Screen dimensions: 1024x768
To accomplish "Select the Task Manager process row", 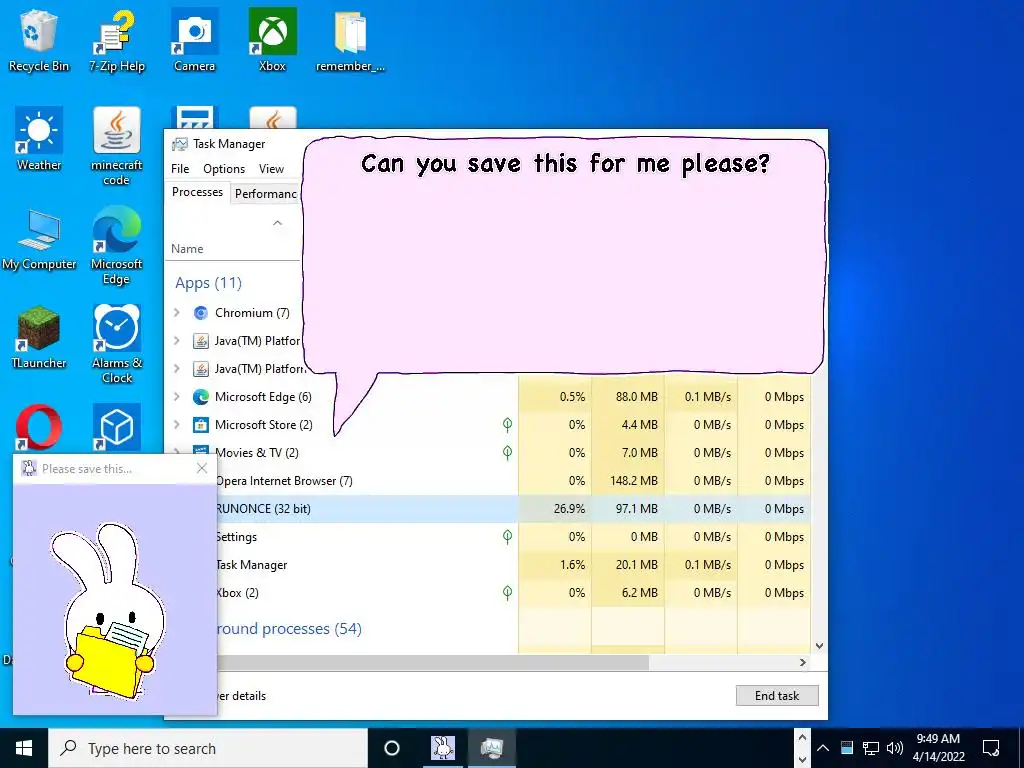I will point(513,565).
